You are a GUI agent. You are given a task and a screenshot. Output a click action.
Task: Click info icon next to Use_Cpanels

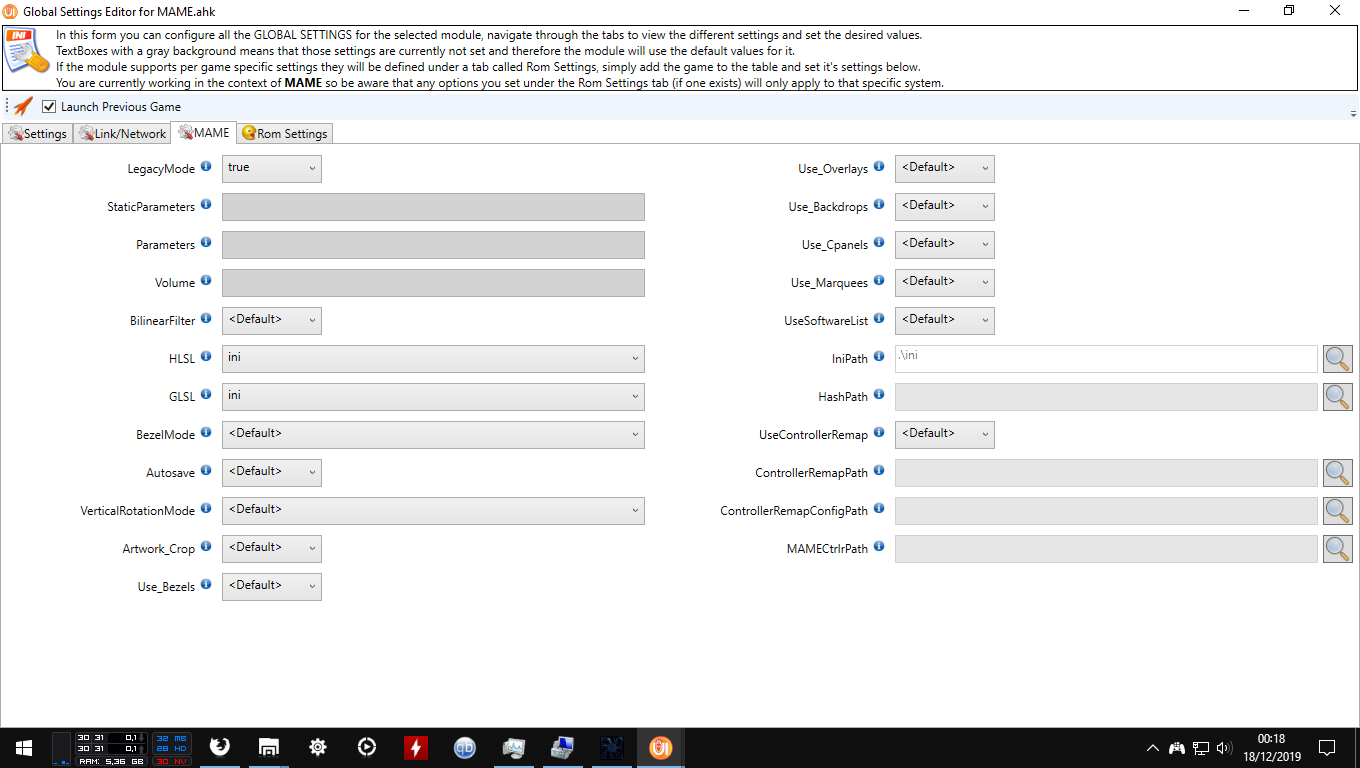tap(879, 243)
